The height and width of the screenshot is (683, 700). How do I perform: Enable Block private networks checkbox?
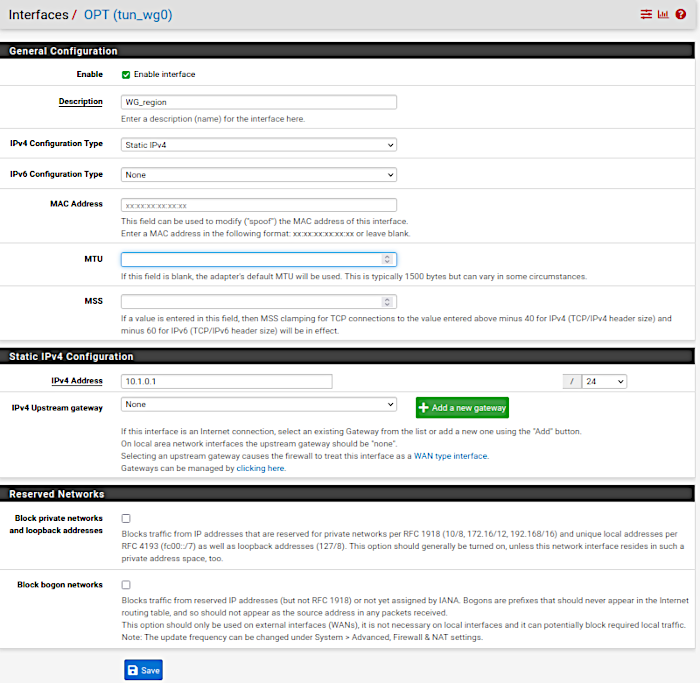(x=126, y=519)
